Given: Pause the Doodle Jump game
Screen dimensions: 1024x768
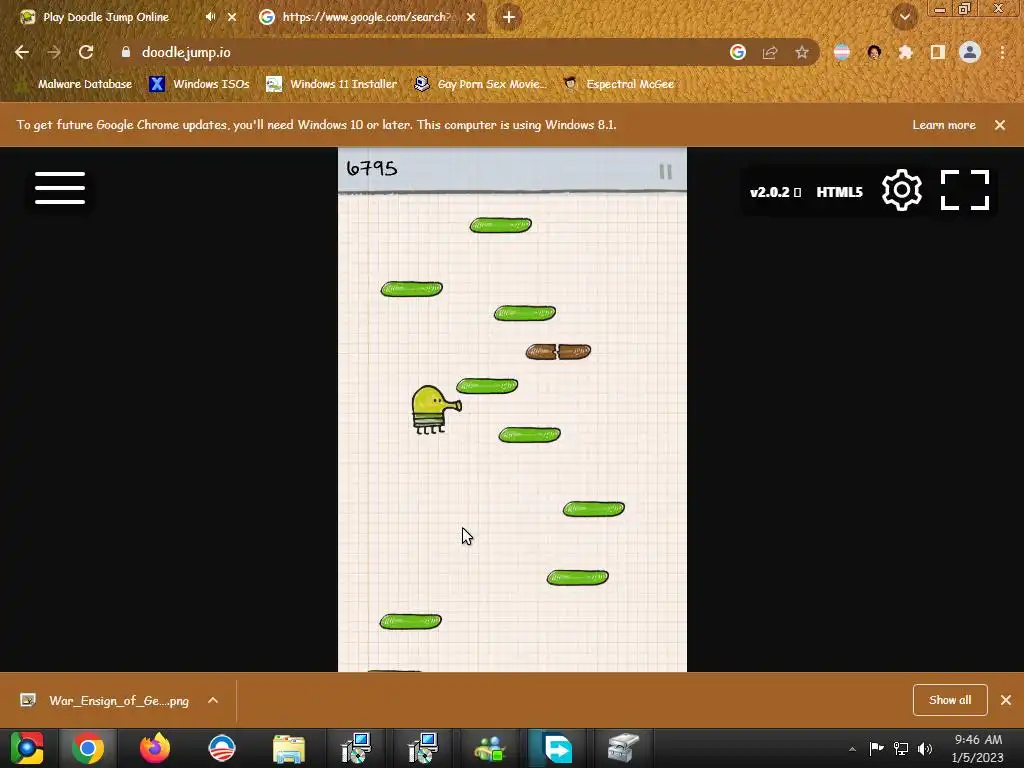Looking at the screenshot, I should tap(665, 171).
